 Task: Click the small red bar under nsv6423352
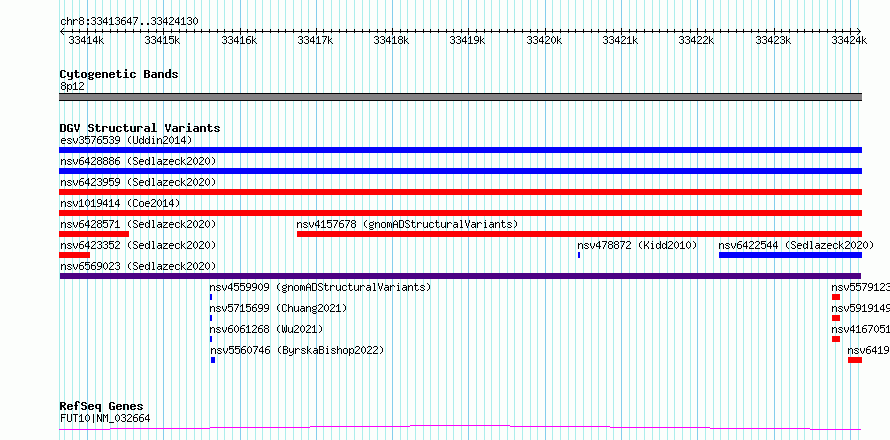(x=74, y=255)
